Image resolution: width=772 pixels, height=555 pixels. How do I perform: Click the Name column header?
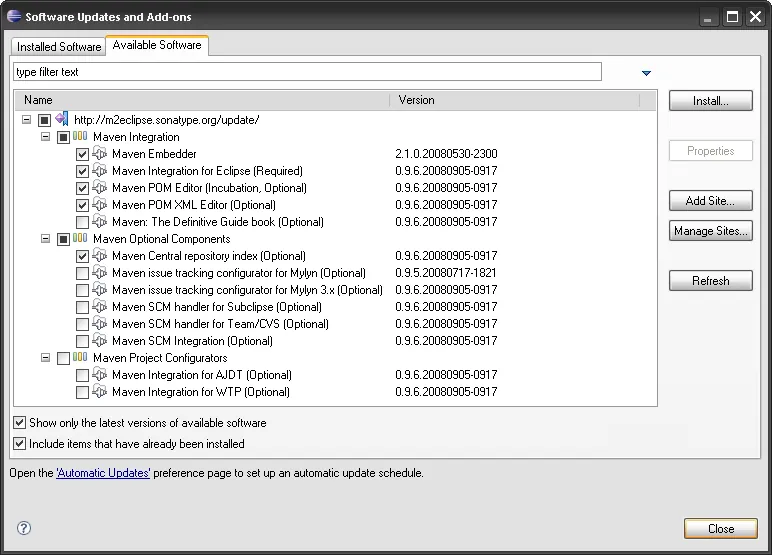coord(202,100)
